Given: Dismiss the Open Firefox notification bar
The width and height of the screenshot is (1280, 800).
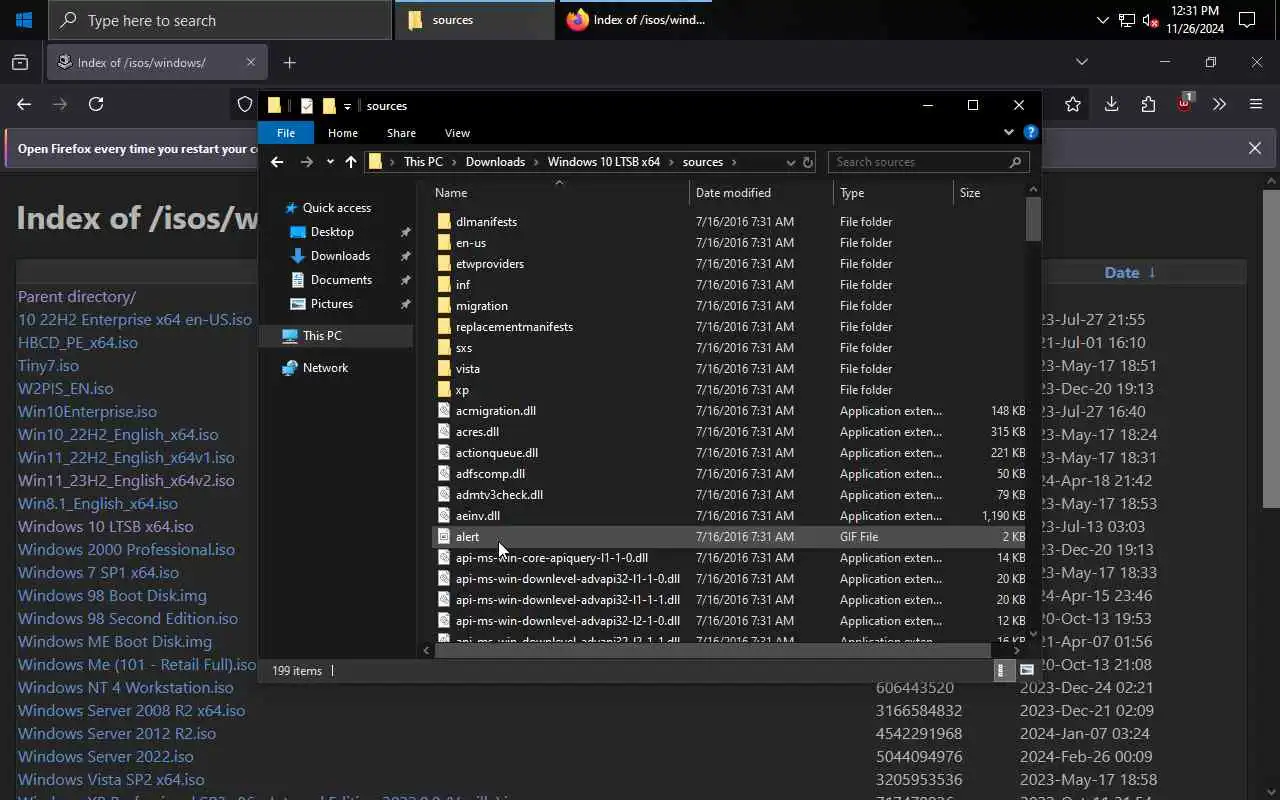Looking at the screenshot, I should (x=1255, y=148).
